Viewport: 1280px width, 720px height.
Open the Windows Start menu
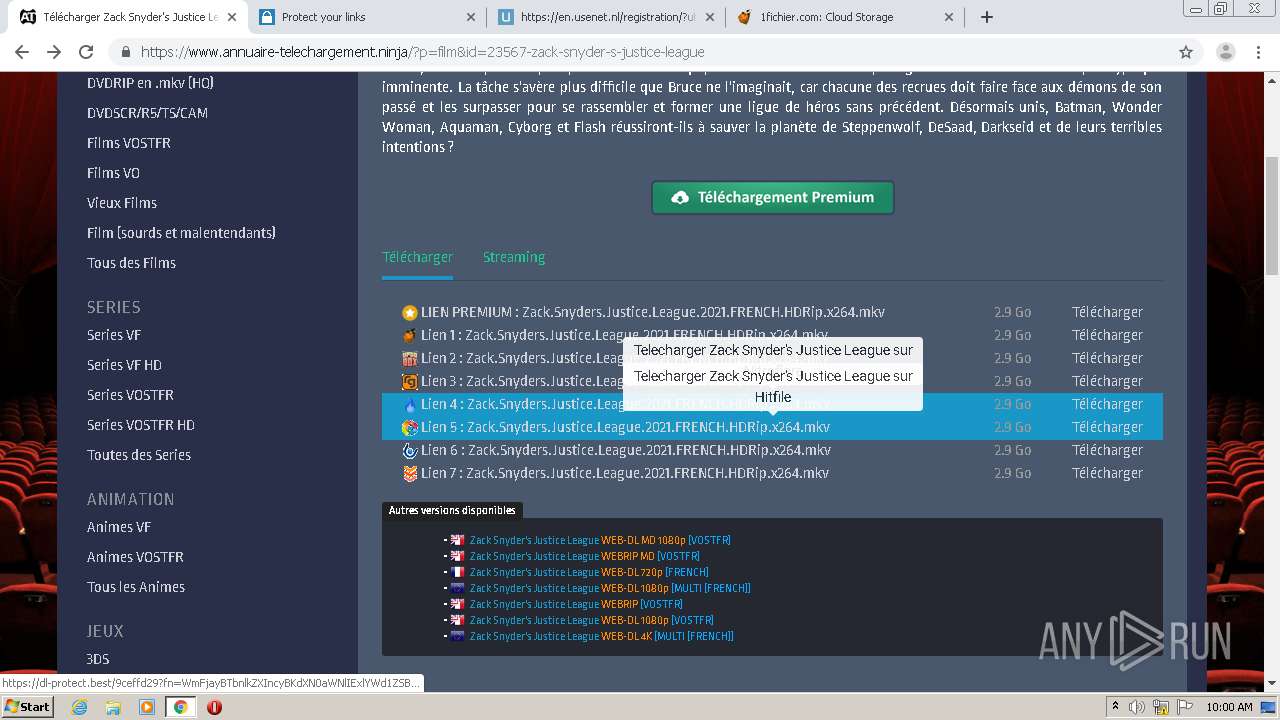pyautogui.click(x=27, y=706)
